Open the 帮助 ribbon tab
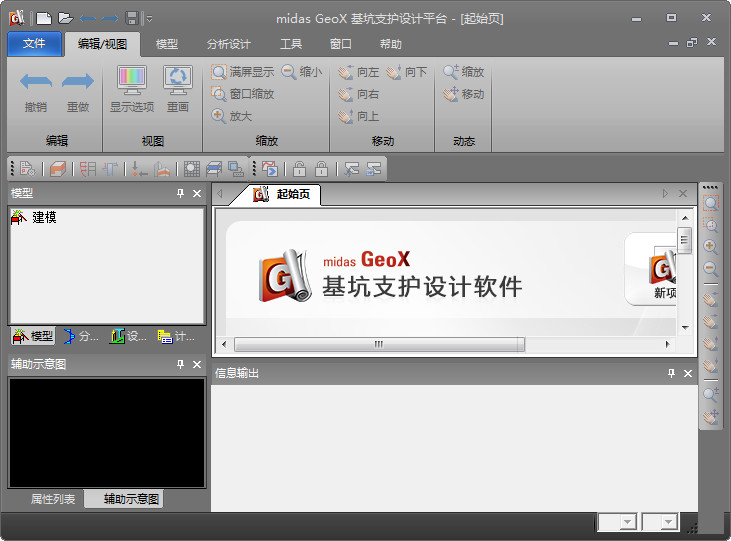Image resolution: width=731 pixels, height=541 pixels. [x=391, y=44]
